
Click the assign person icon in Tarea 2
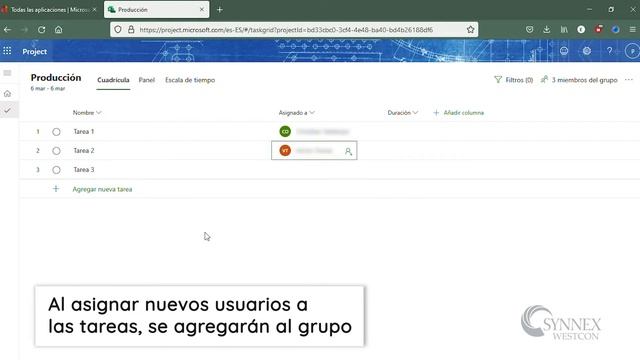(x=348, y=151)
